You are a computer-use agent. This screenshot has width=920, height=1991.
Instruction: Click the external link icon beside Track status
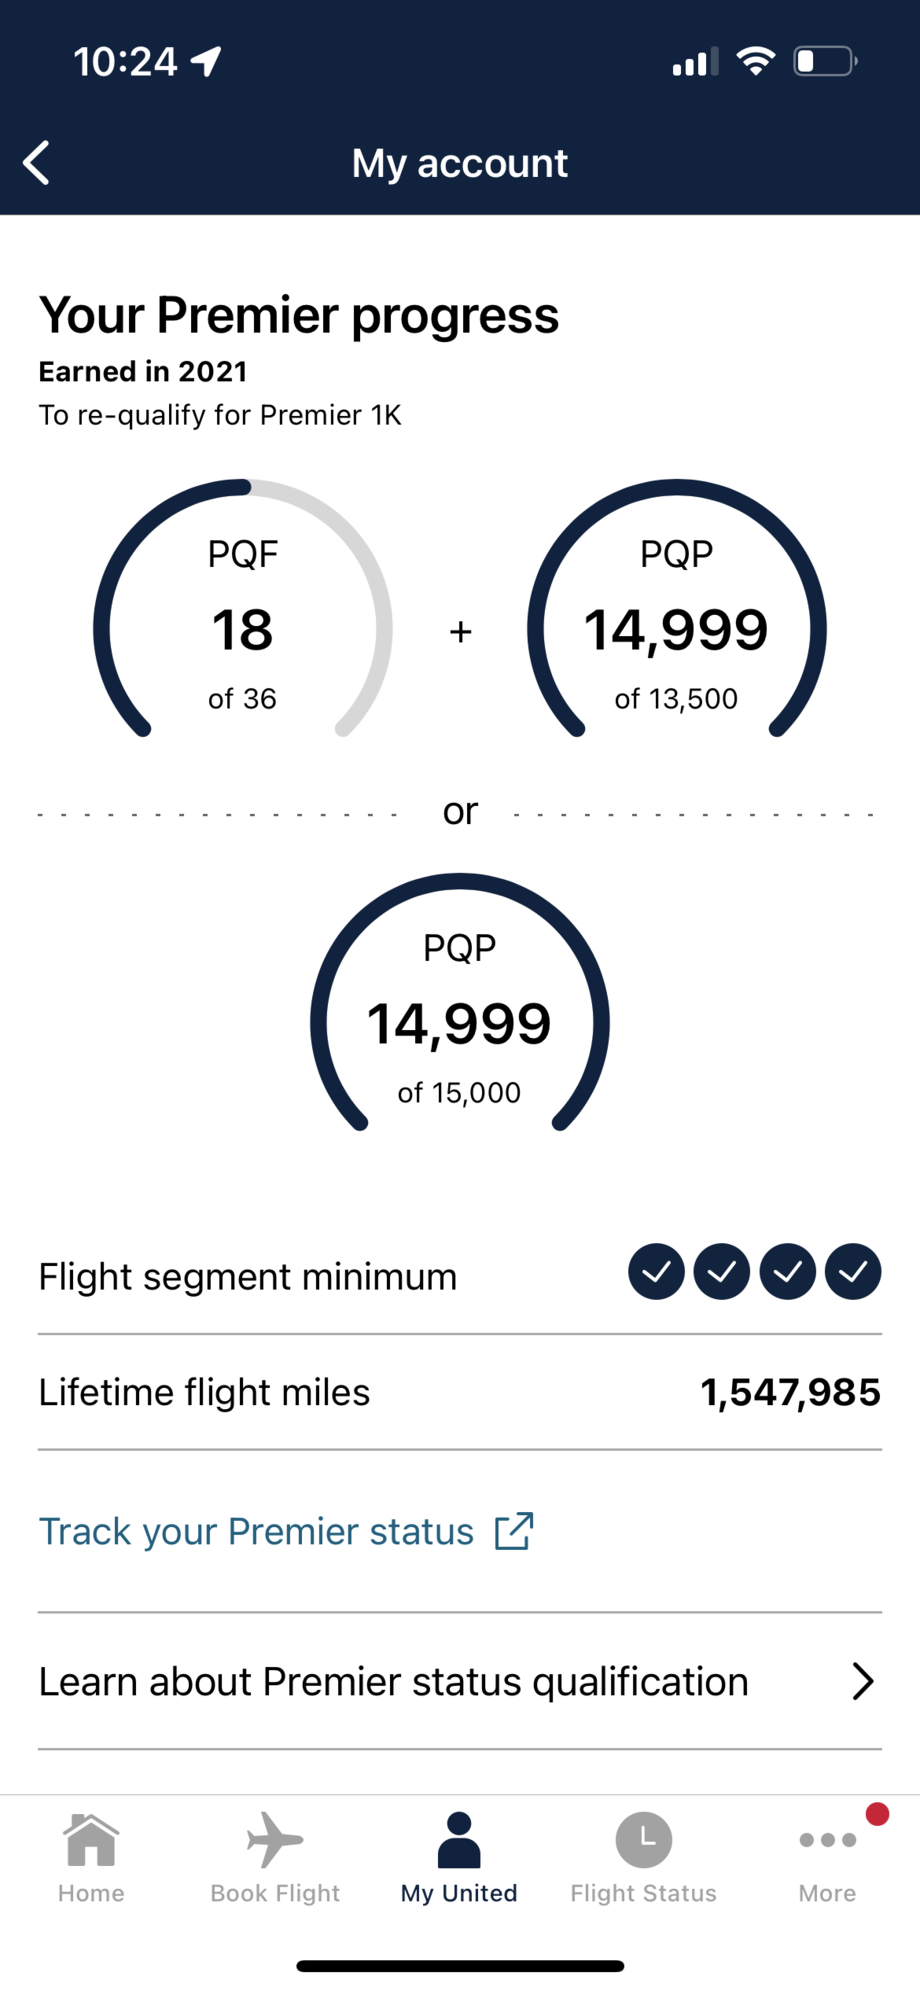[514, 1531]
